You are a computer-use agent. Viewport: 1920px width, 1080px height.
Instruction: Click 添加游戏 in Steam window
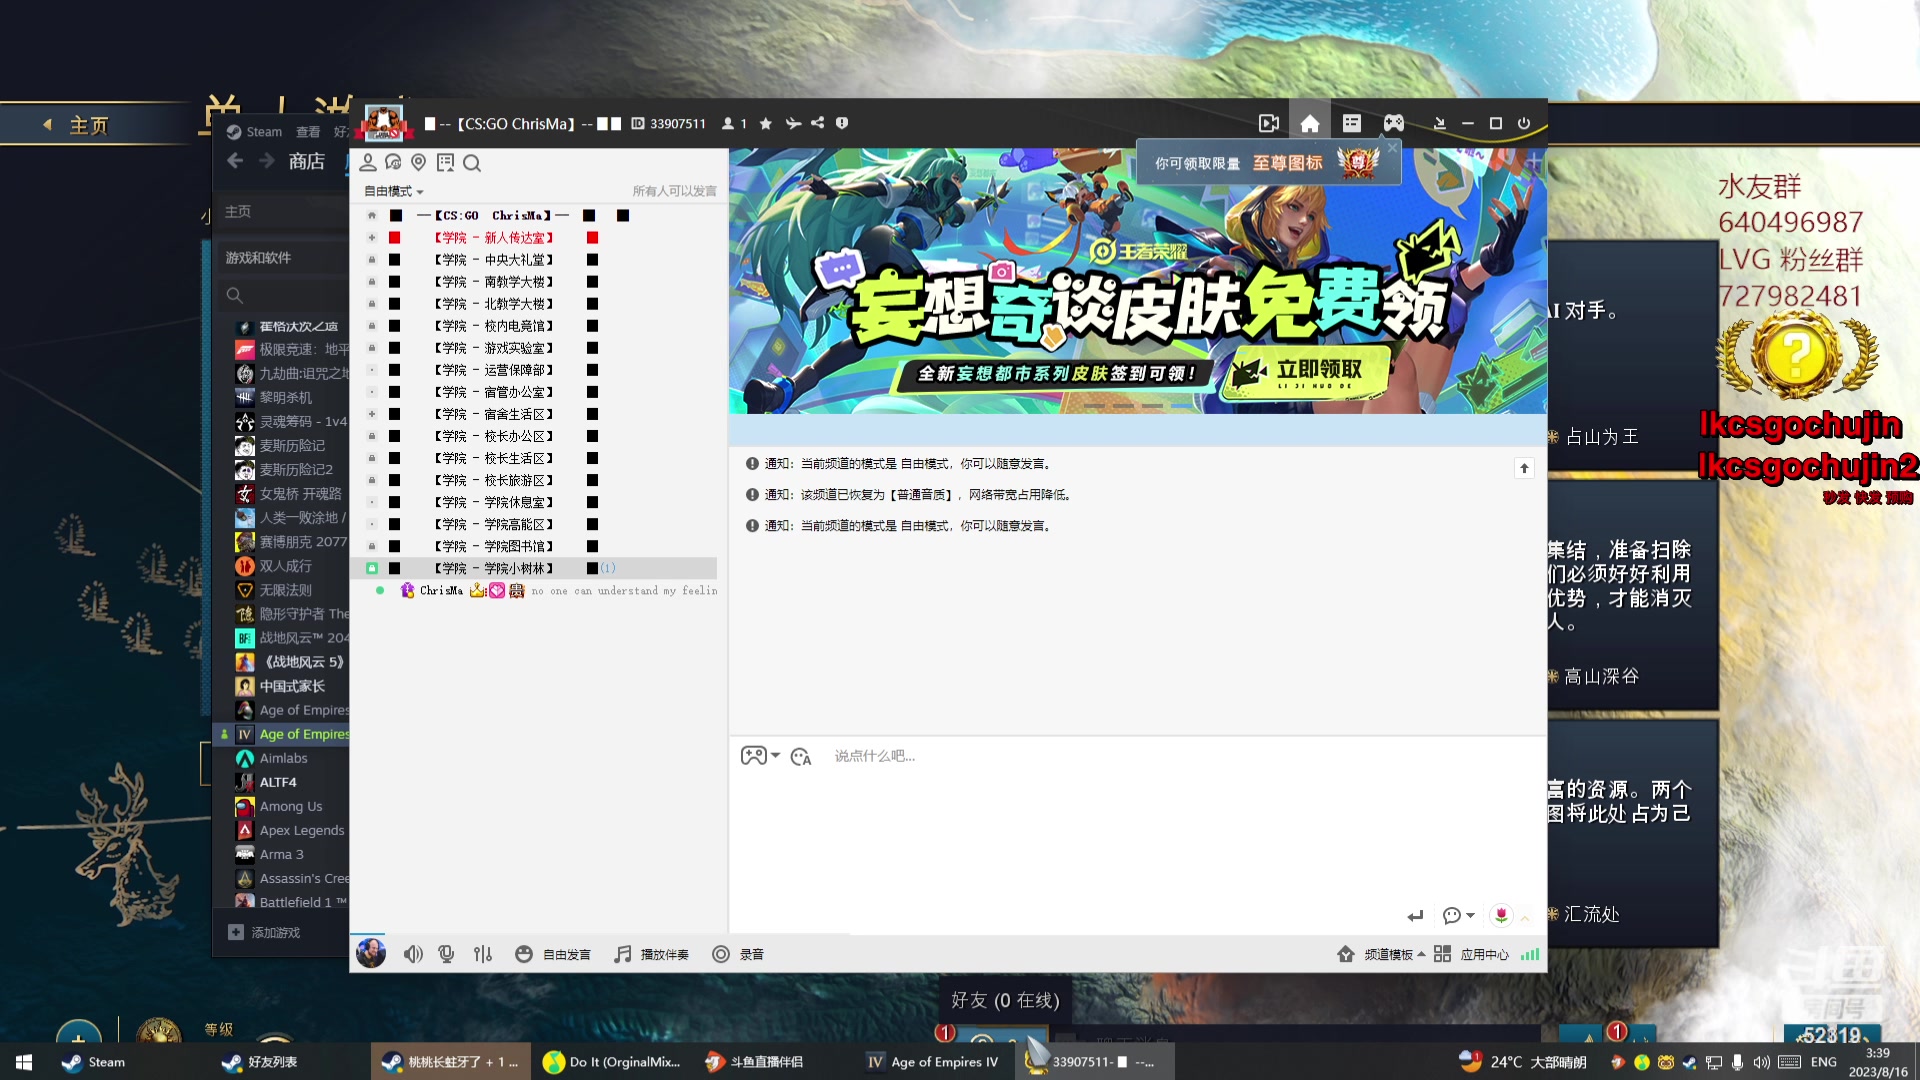265,932
